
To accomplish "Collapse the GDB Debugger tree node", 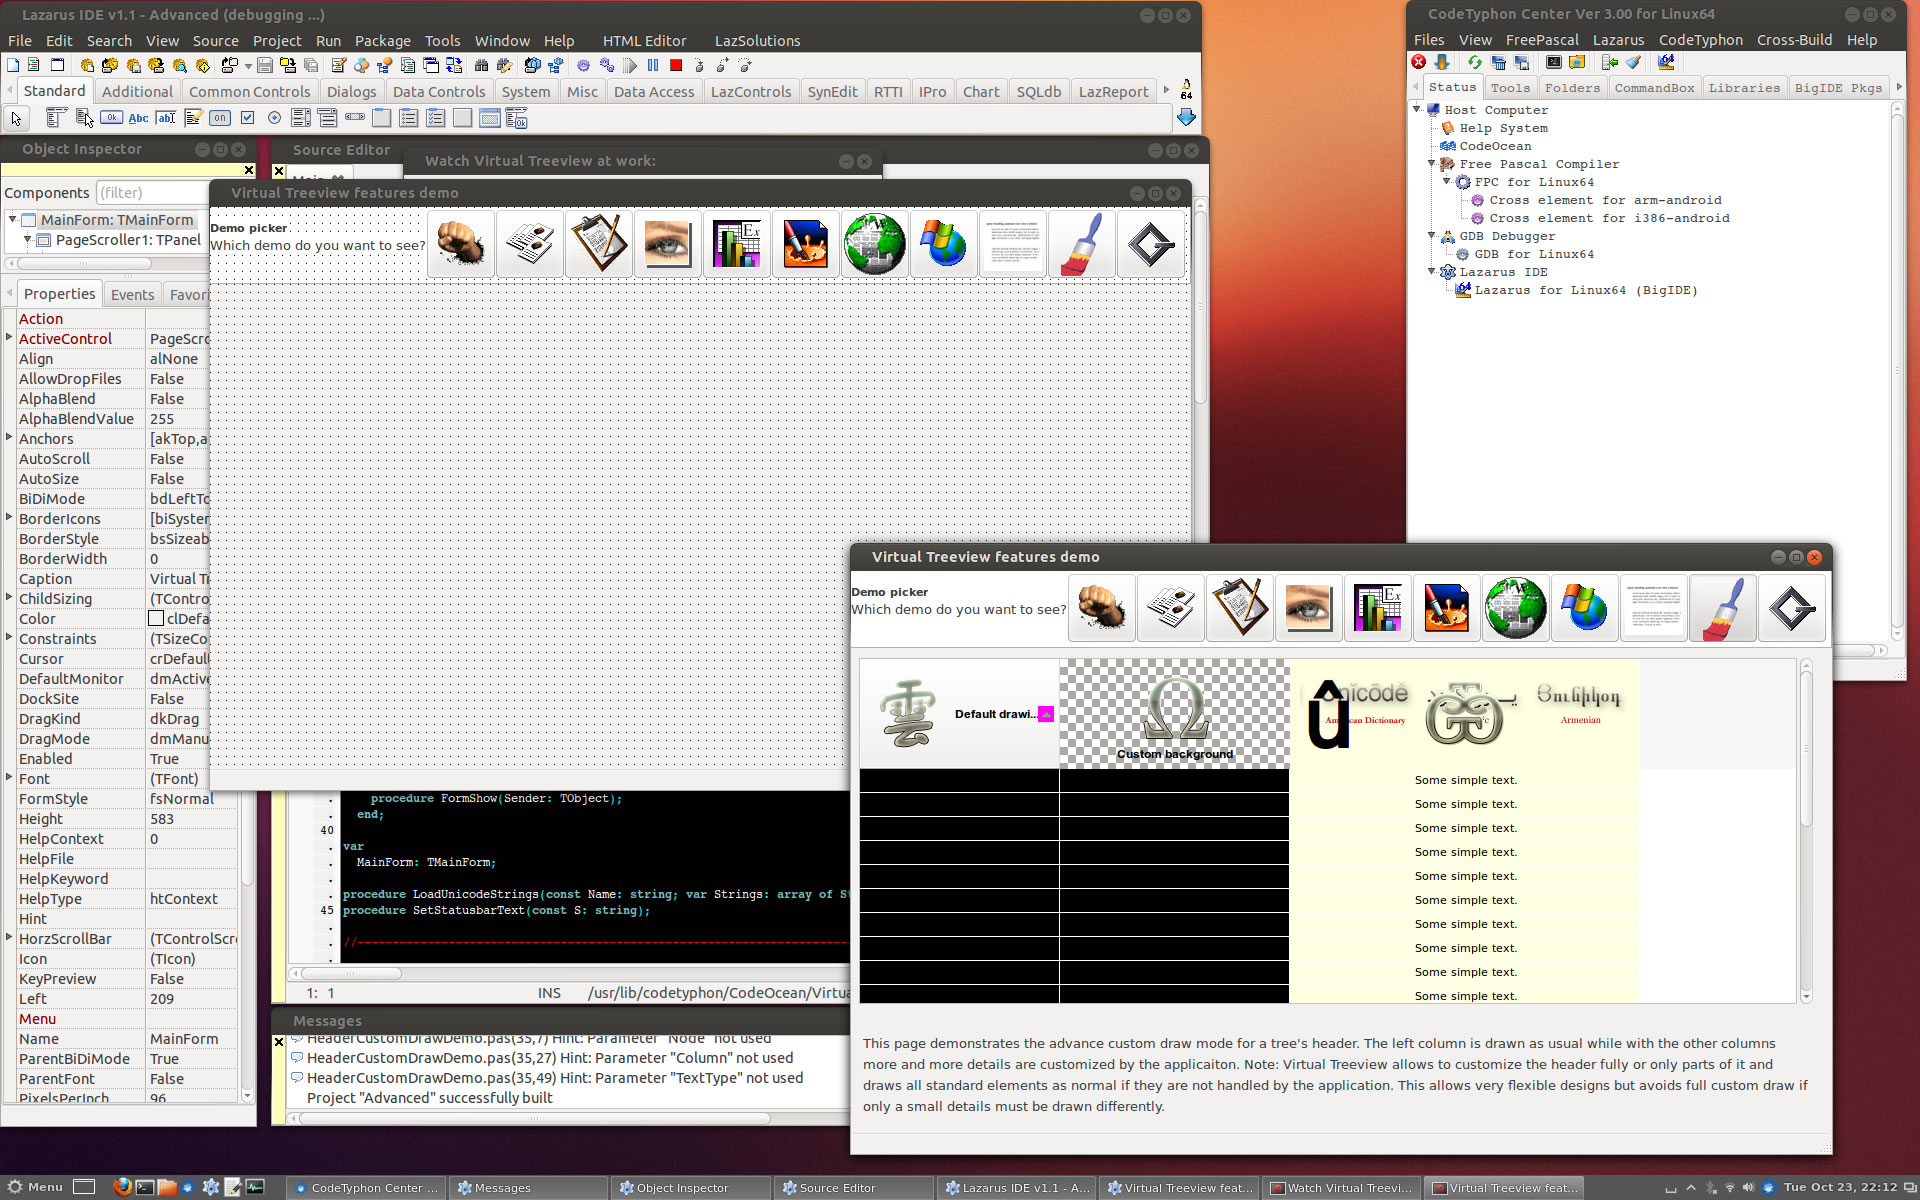I will pos(1432,235).
